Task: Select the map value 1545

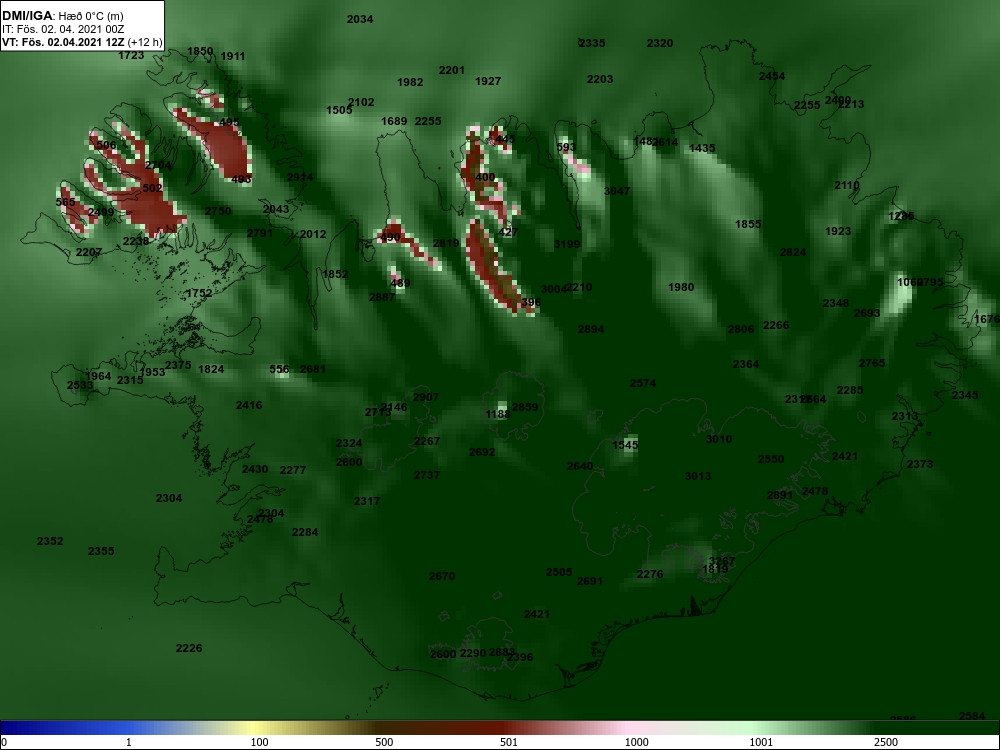Action: pos(626,445)
